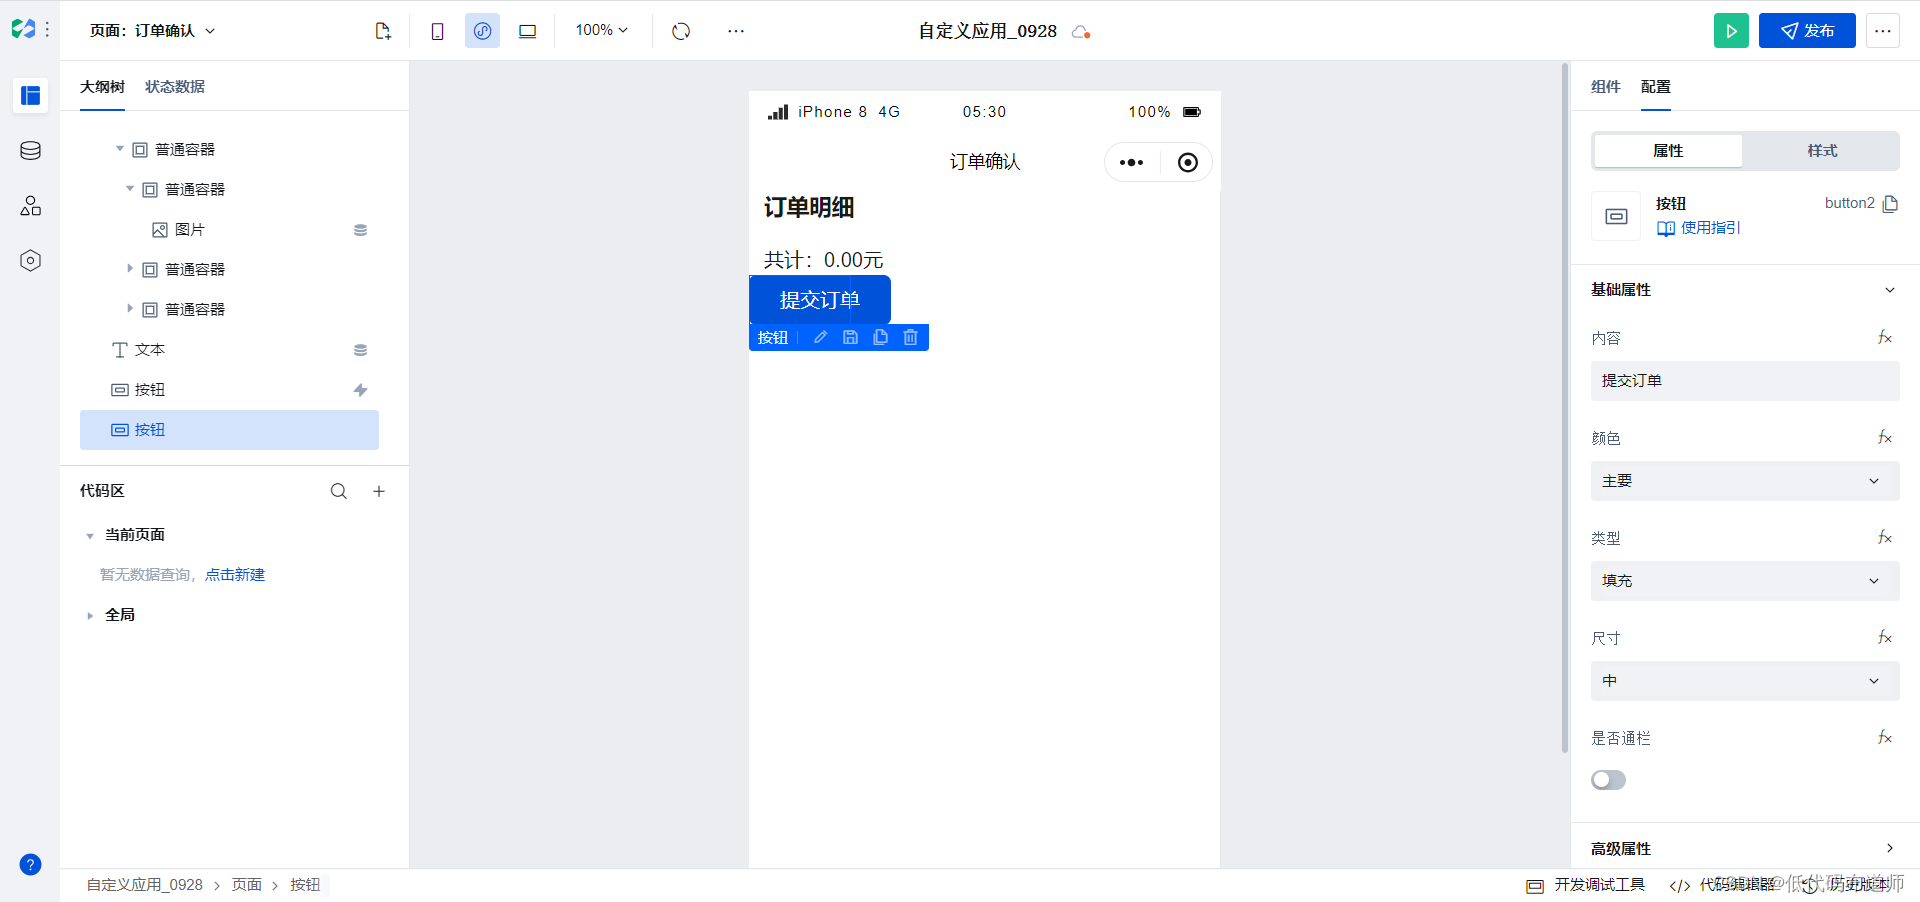Bind expression fx for 类型
The height and width of the screenshot is (902, 1920).
pos(1885,538)
